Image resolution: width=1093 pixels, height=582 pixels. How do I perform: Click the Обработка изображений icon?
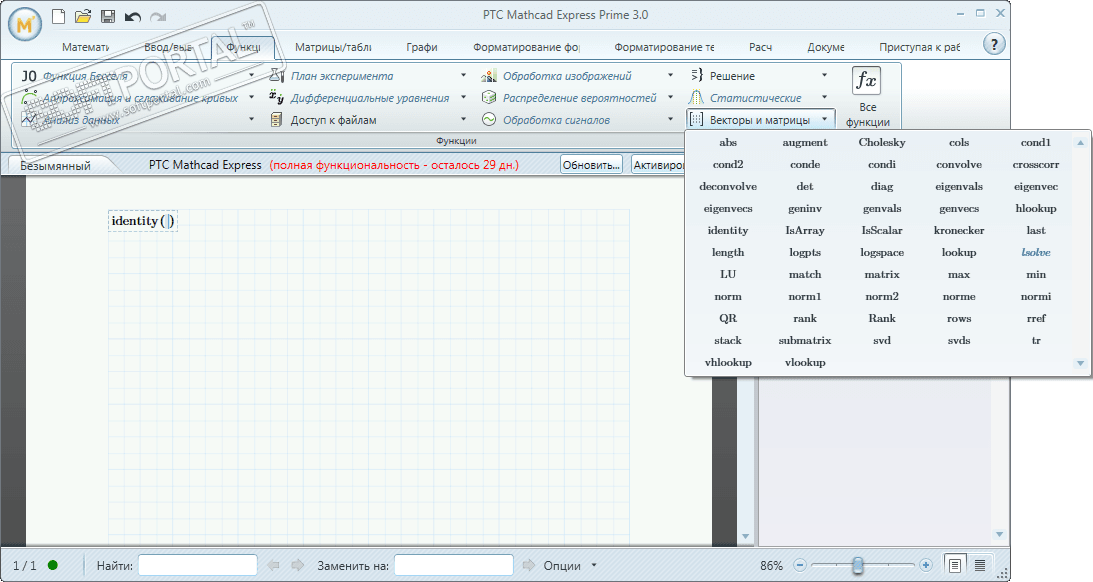[489, 75]
